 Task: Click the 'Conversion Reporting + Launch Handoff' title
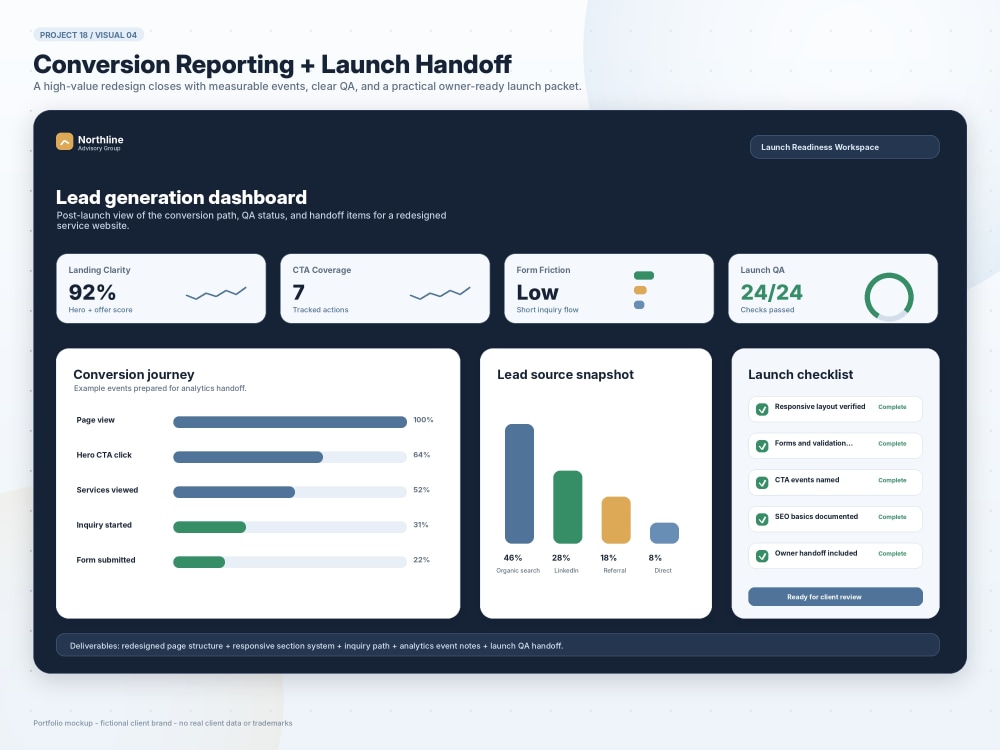pos(272,64)
